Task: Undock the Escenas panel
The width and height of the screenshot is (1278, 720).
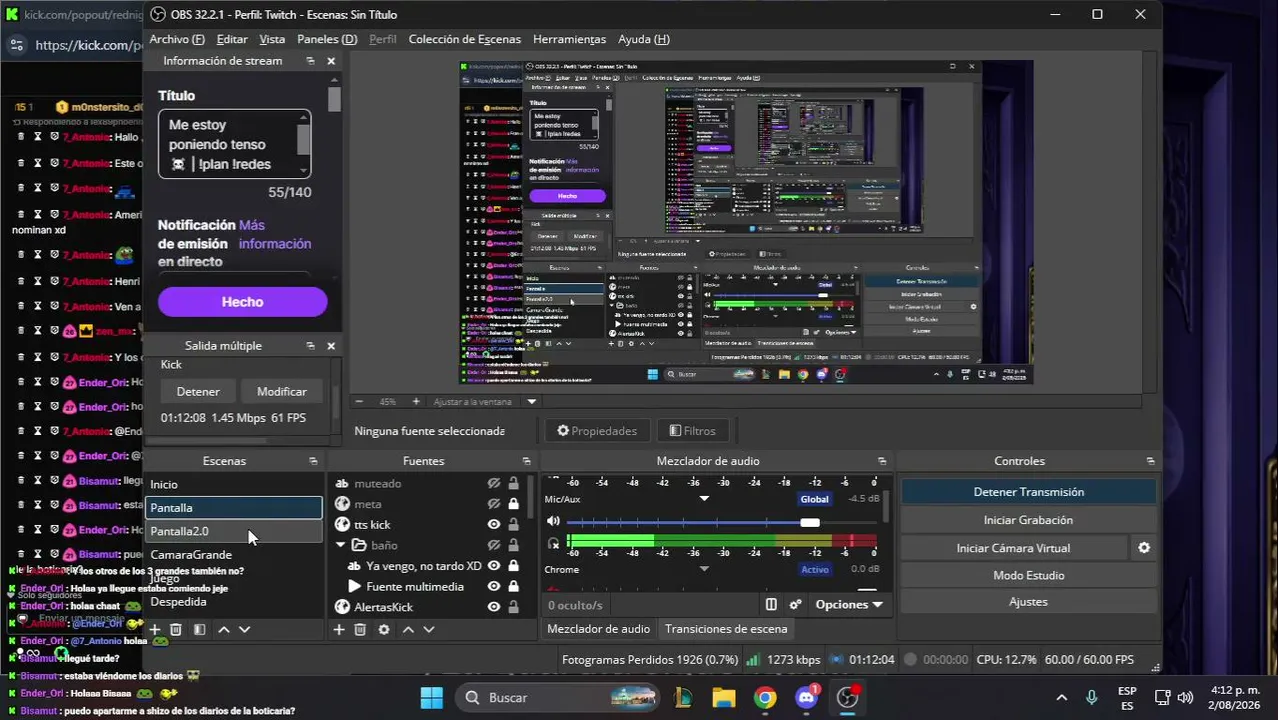Action: (x=313, y=461)
